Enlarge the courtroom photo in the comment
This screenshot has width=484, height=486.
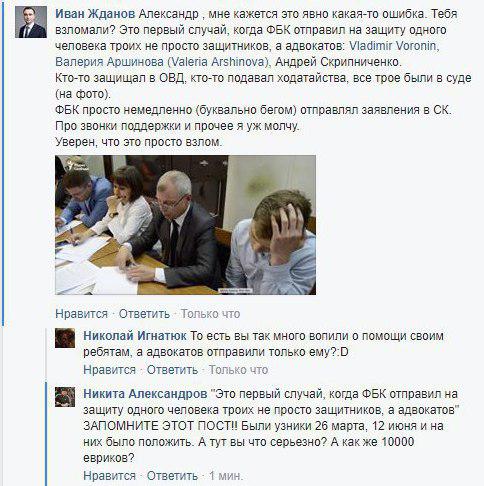coord(185,225)
